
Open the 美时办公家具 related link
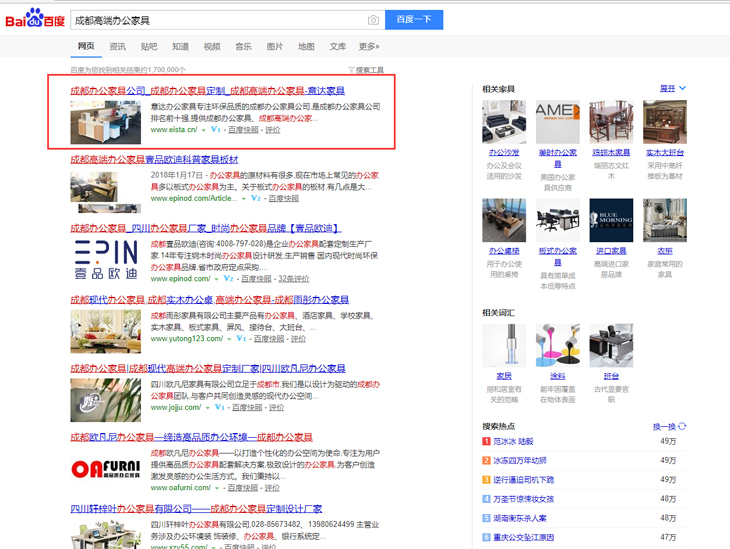tap(558, 158)
